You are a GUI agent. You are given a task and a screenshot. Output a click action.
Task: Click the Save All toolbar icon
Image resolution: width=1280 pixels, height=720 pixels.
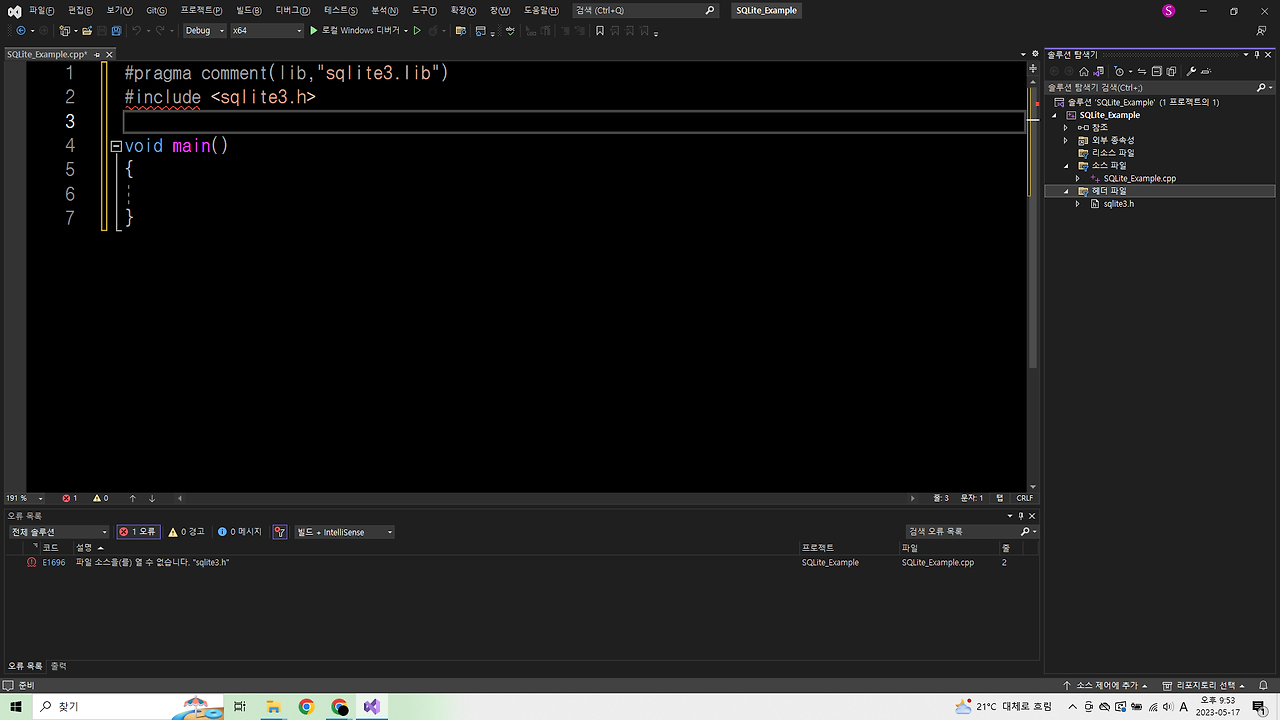click(116, 31)
